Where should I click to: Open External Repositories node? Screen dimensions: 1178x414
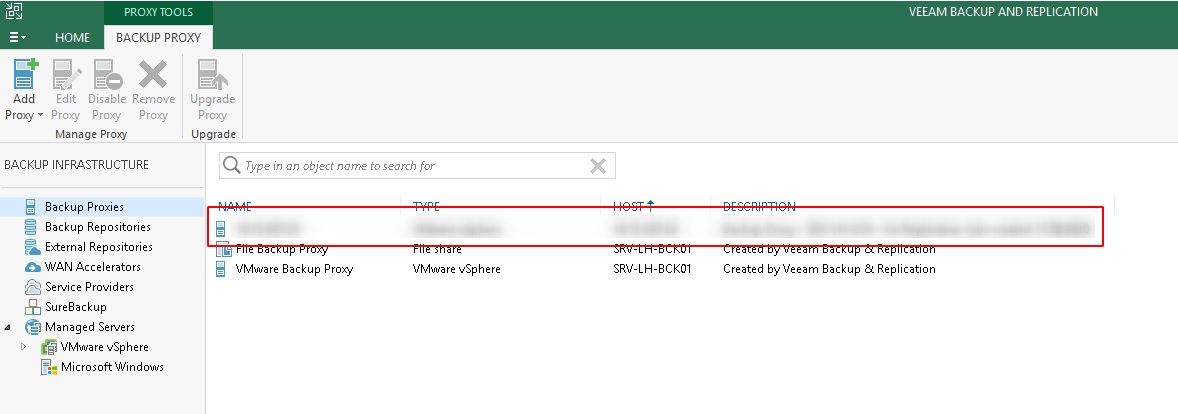pyautogui.click(x=98, y=246)
